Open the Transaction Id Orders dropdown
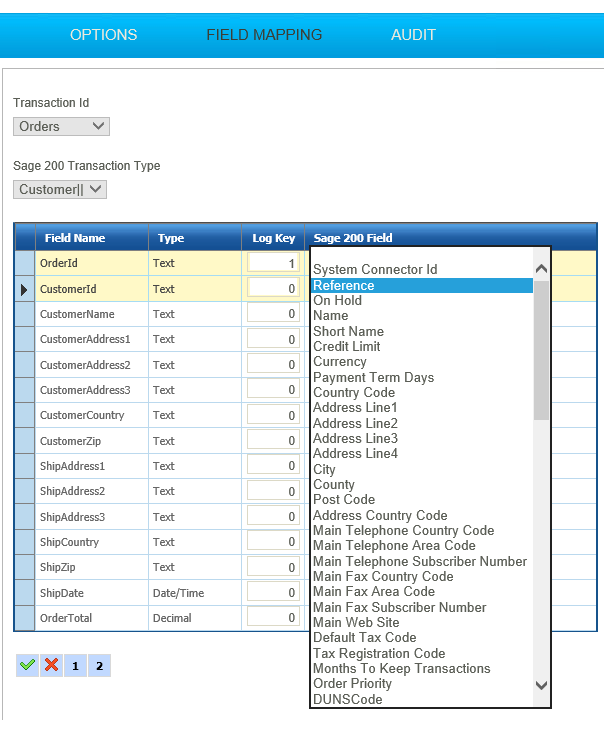 coord(61,126)
